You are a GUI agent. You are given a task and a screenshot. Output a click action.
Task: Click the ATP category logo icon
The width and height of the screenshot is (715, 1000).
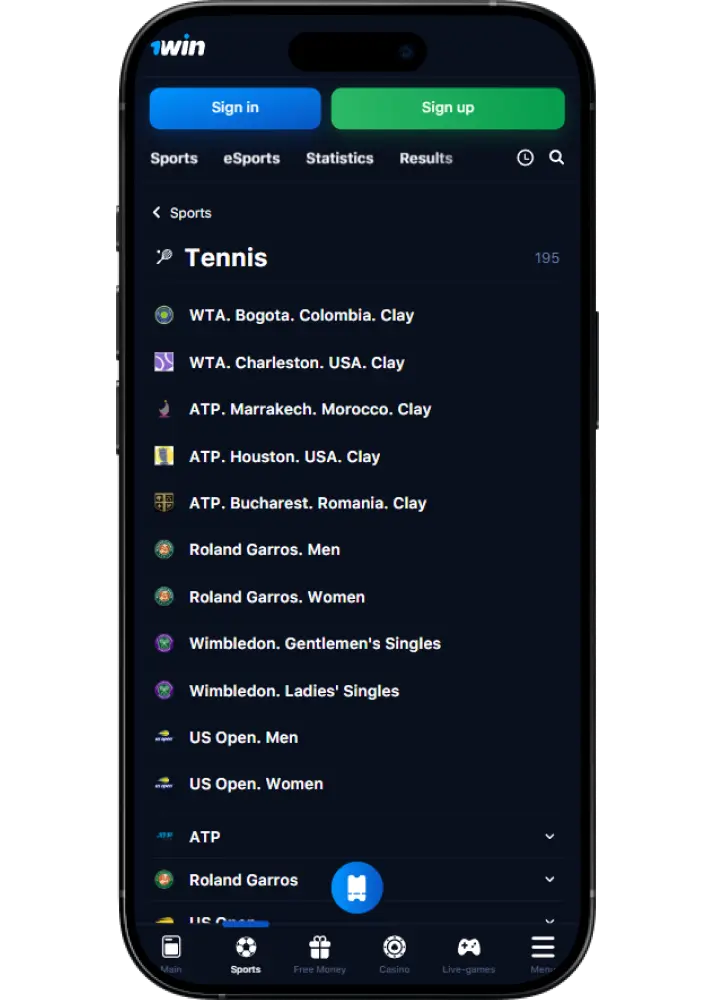point(165,835)
